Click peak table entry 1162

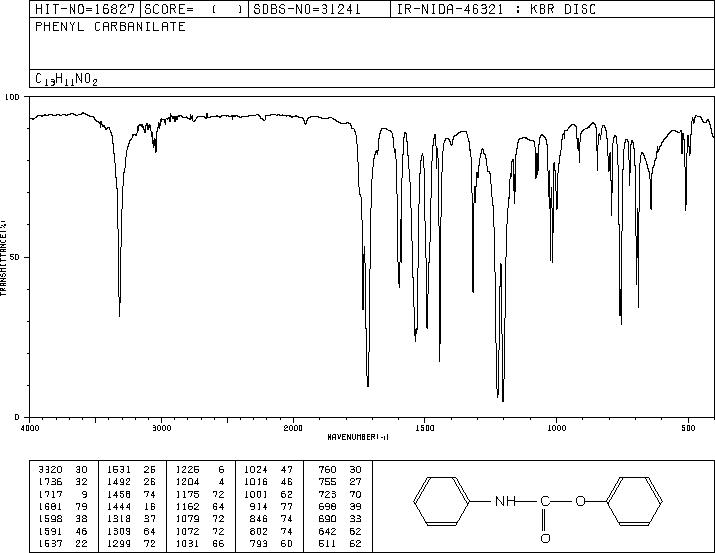pyautogui.click(x=188, y=506)
